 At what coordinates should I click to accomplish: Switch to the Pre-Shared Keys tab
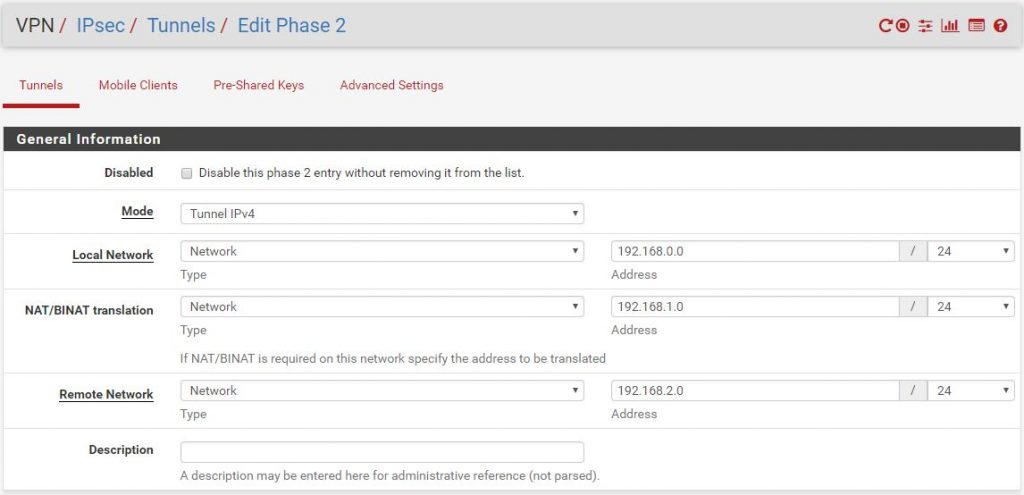point(259,85)
